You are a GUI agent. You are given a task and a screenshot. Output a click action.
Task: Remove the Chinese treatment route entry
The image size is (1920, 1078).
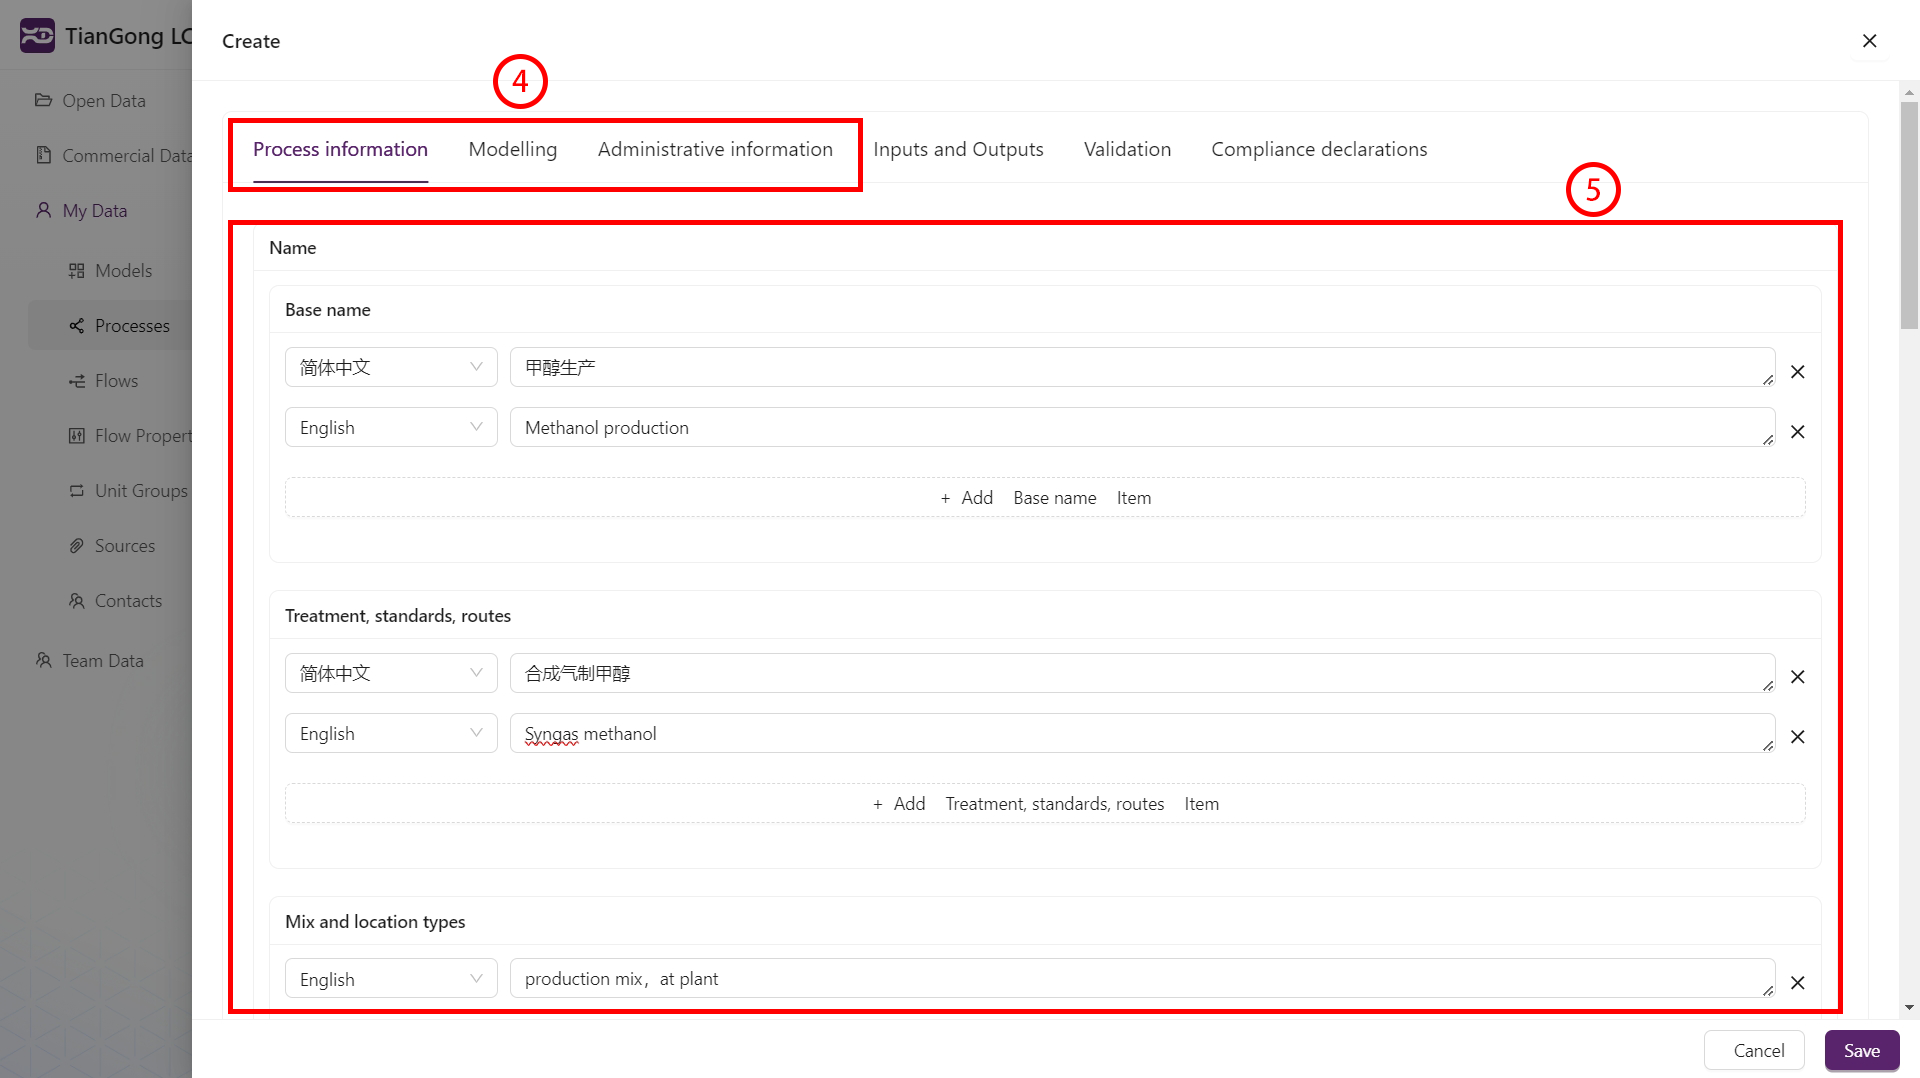click(1797, 677)
